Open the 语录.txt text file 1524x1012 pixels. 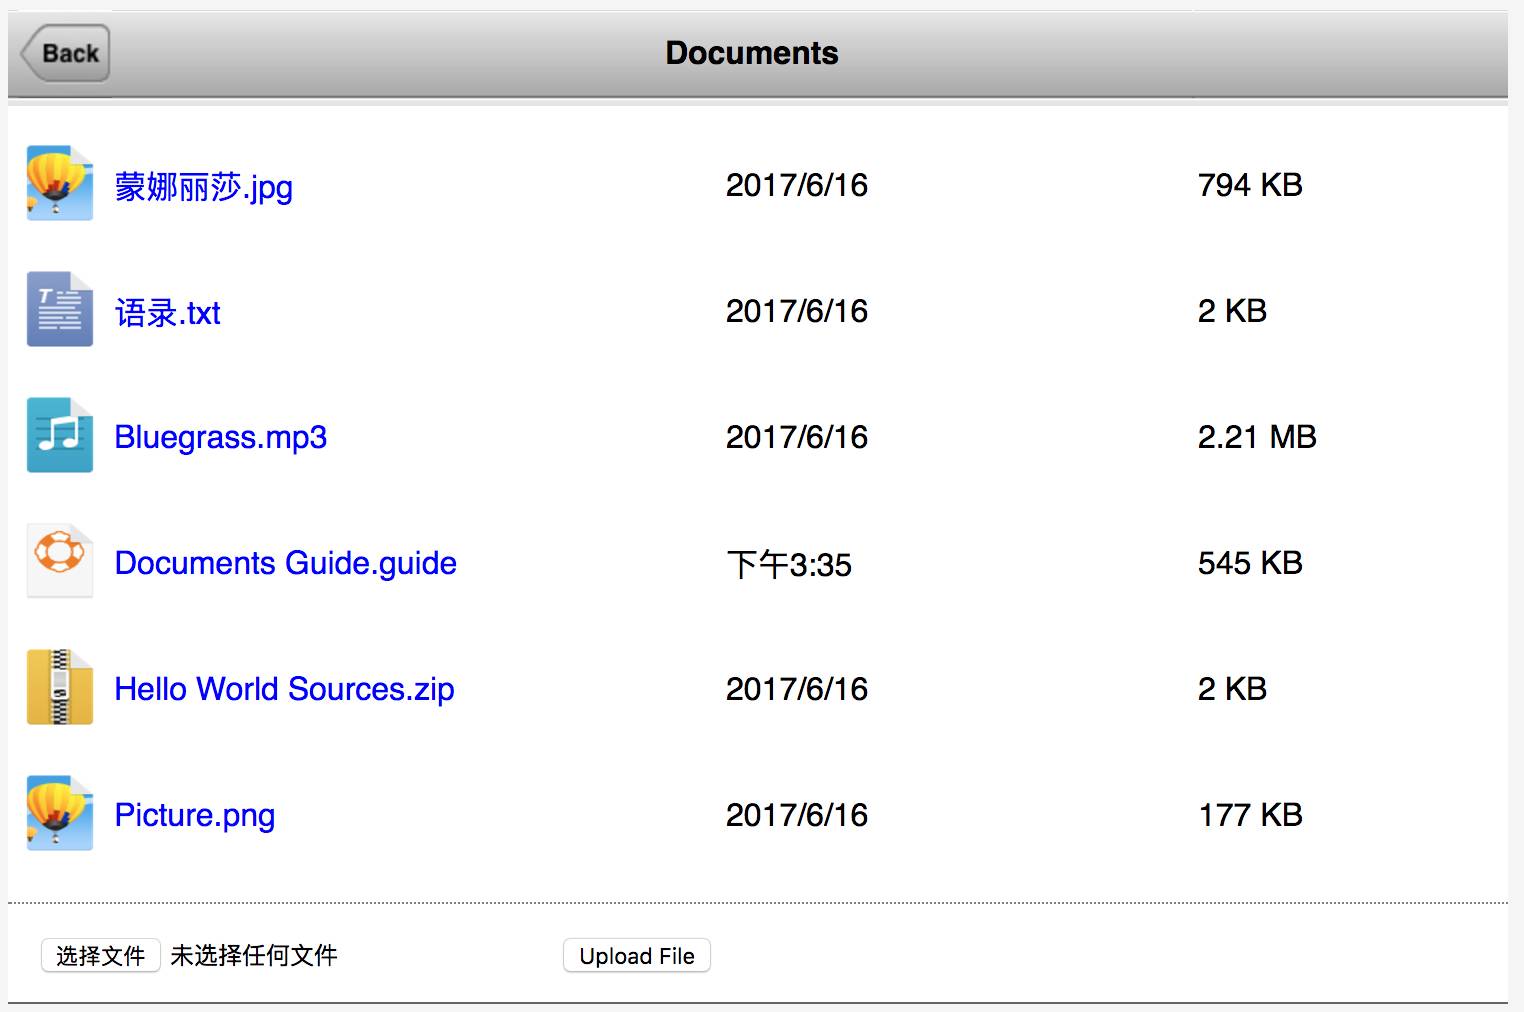[x=168, y=312]
